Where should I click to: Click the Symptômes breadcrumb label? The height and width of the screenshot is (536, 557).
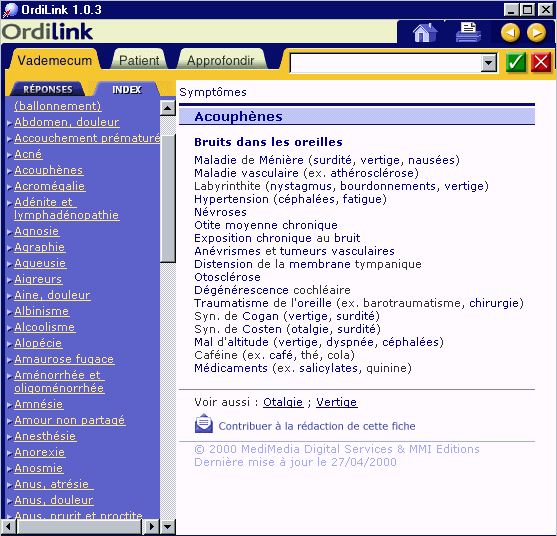pos(213,92)
